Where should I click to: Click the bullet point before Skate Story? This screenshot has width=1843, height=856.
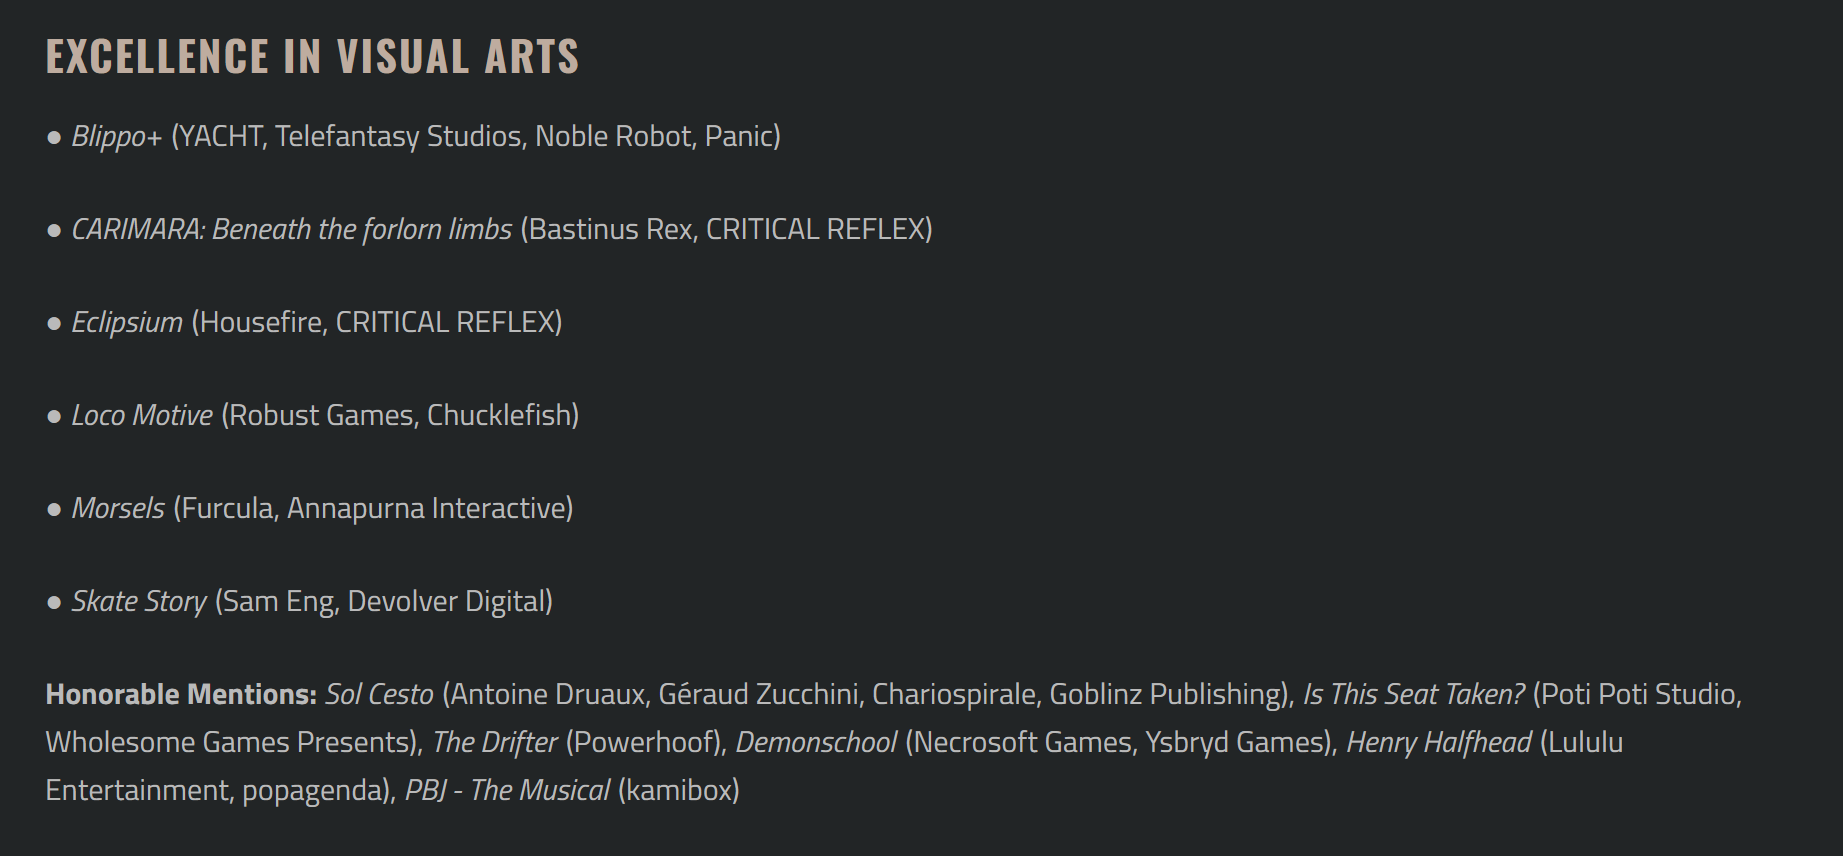click(54, 602)
